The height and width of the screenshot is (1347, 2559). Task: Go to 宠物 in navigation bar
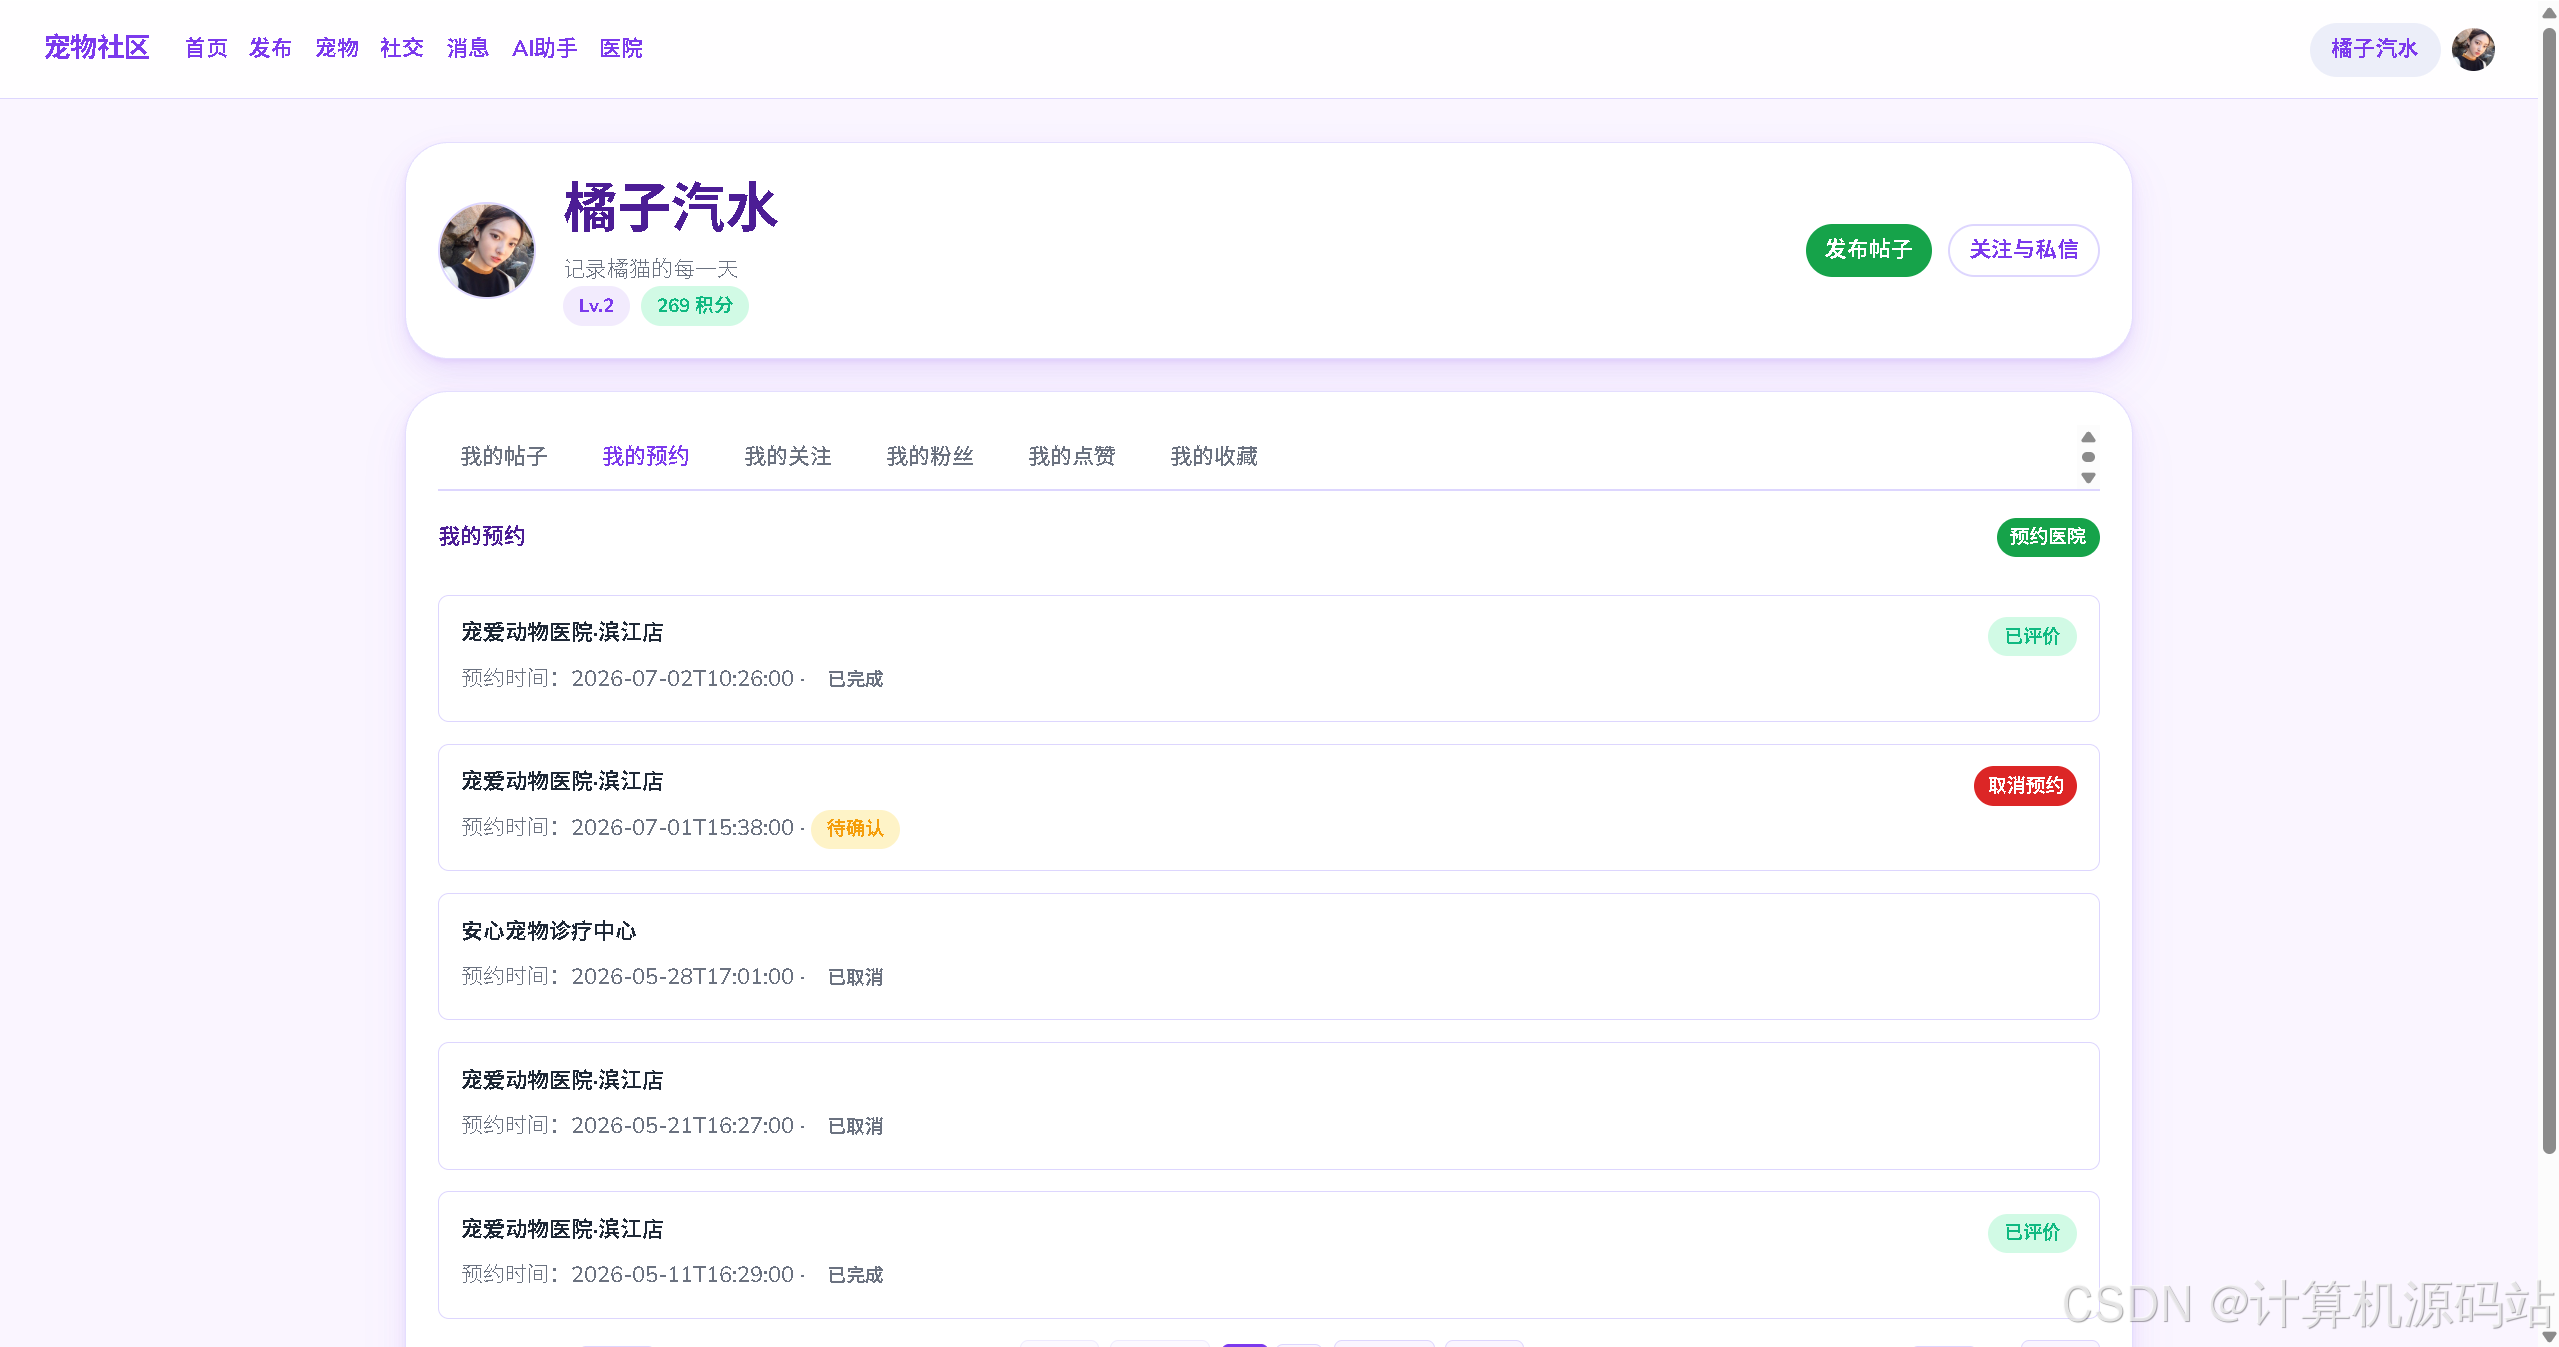(336, 48)
